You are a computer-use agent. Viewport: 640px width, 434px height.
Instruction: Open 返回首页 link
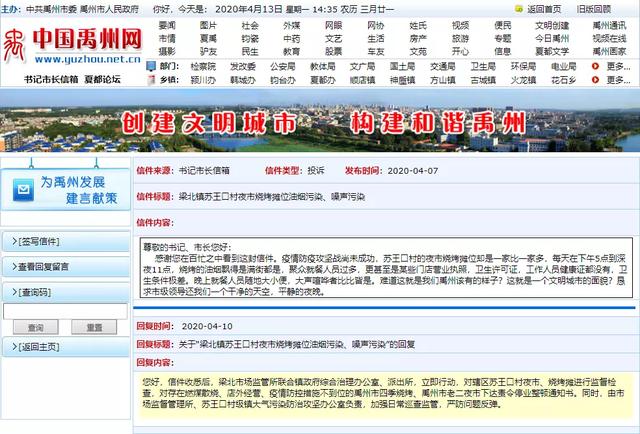pyautogui.click(x=544, y=9)
